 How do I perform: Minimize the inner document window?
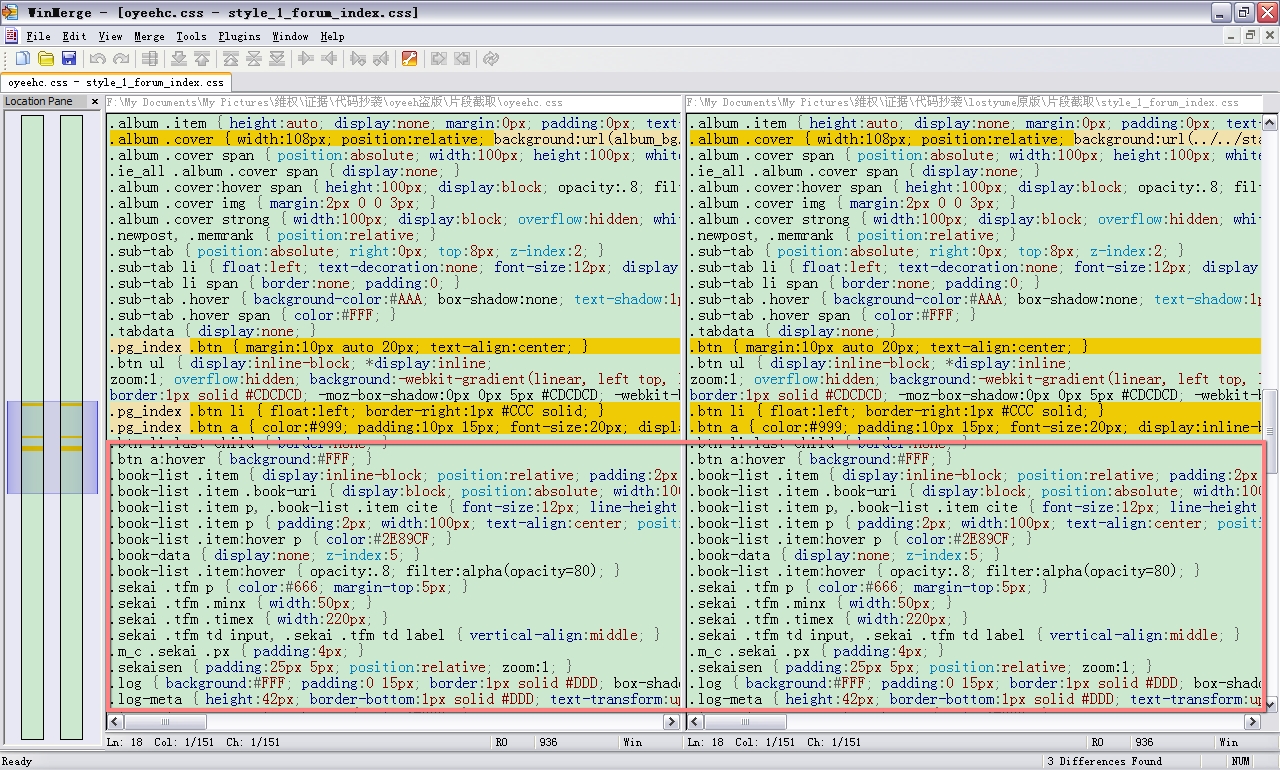click(x=1231, y=36)
